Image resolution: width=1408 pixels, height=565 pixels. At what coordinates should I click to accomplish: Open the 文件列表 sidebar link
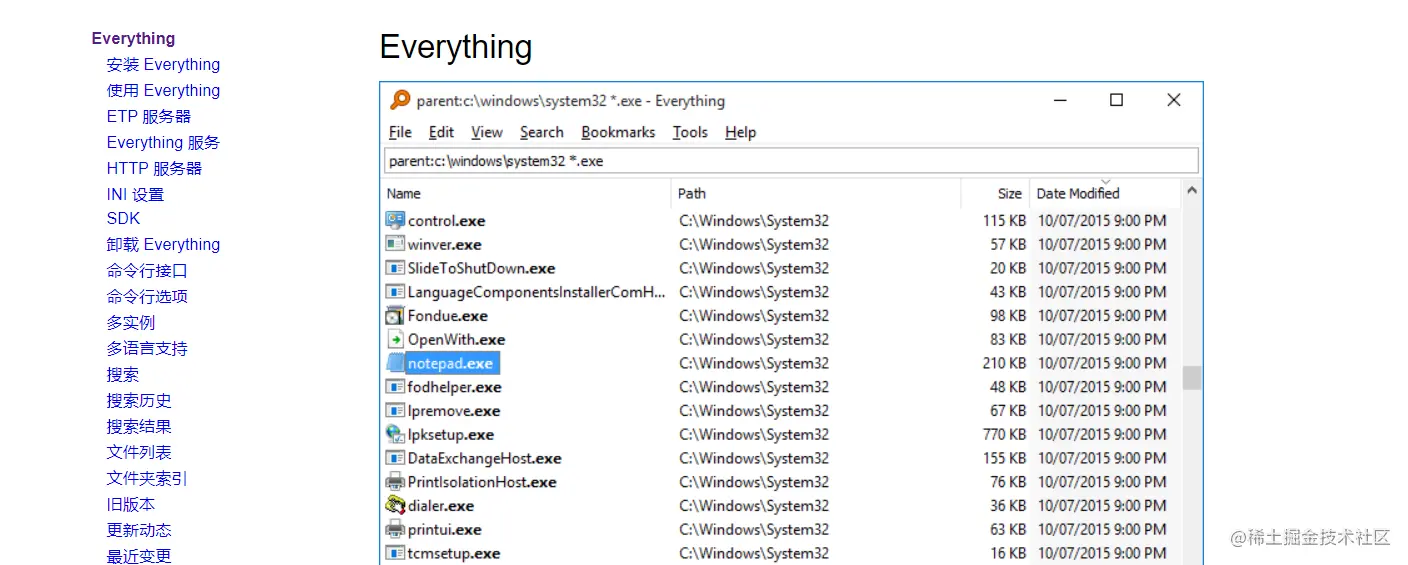pyautogui.click(x=139, y=453)
